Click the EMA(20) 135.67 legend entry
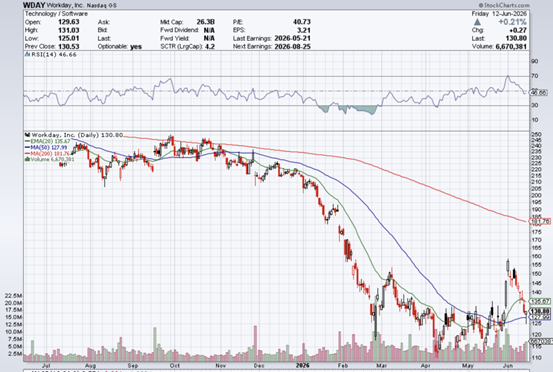 48,141
